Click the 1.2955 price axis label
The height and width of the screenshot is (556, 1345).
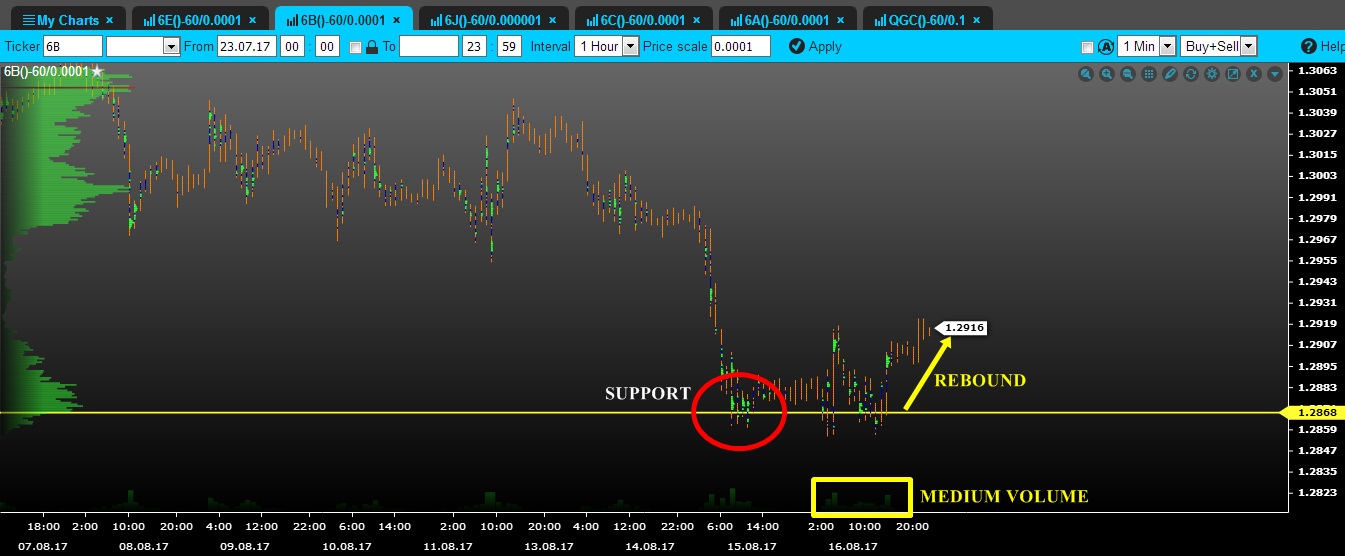(1316, 260)
